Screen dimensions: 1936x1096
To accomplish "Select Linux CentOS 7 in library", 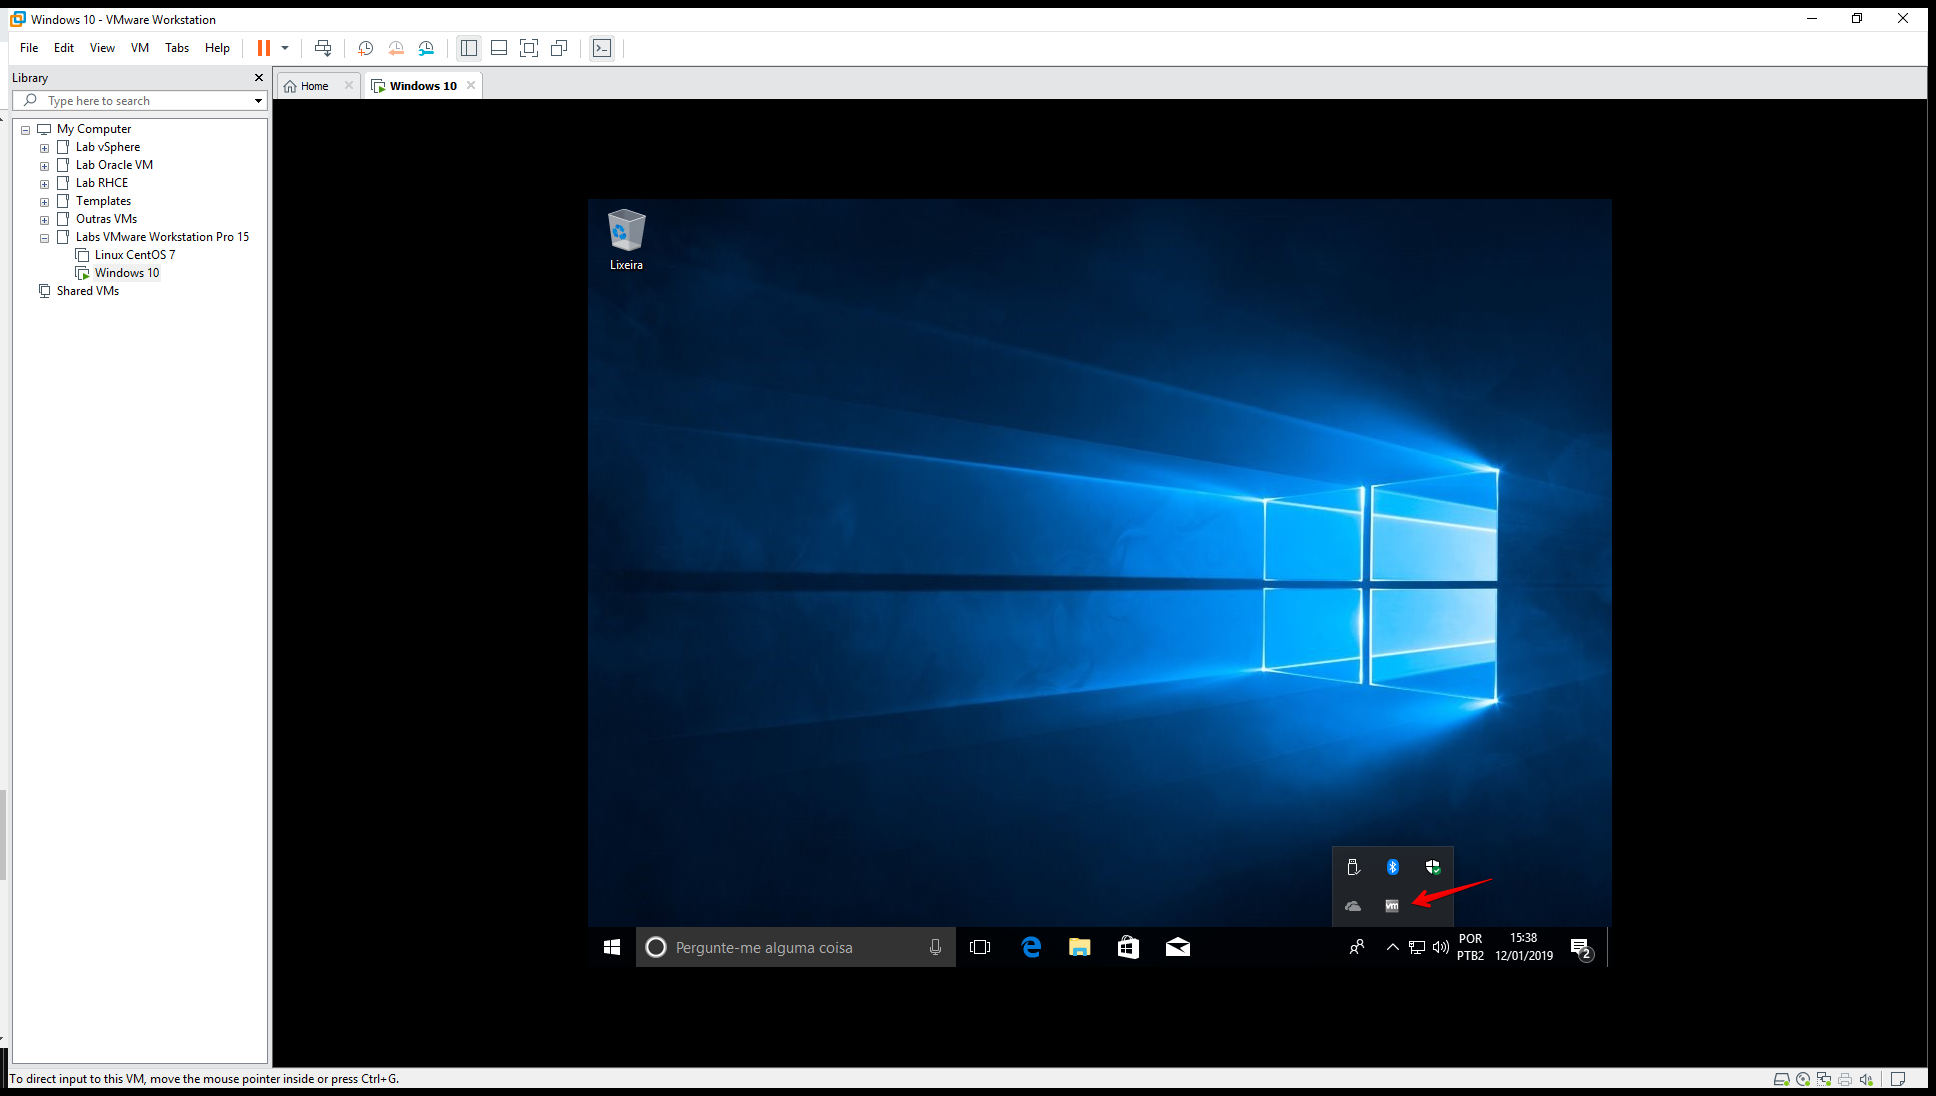I will click(134, 255).
